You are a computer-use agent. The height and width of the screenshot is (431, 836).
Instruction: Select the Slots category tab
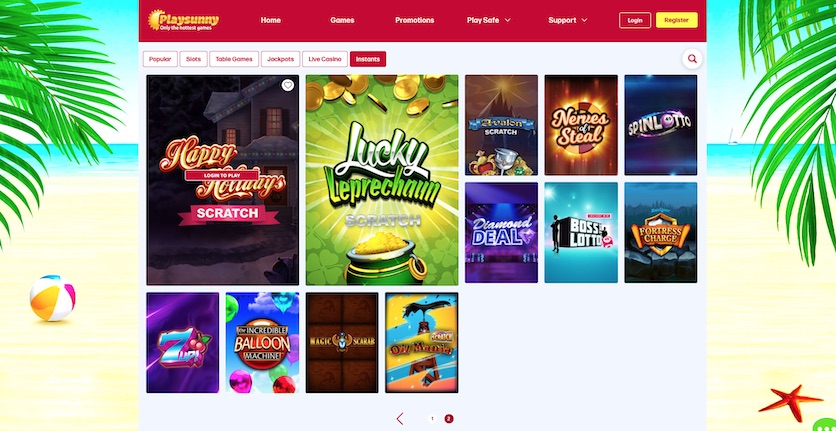(x=194, y=59)
